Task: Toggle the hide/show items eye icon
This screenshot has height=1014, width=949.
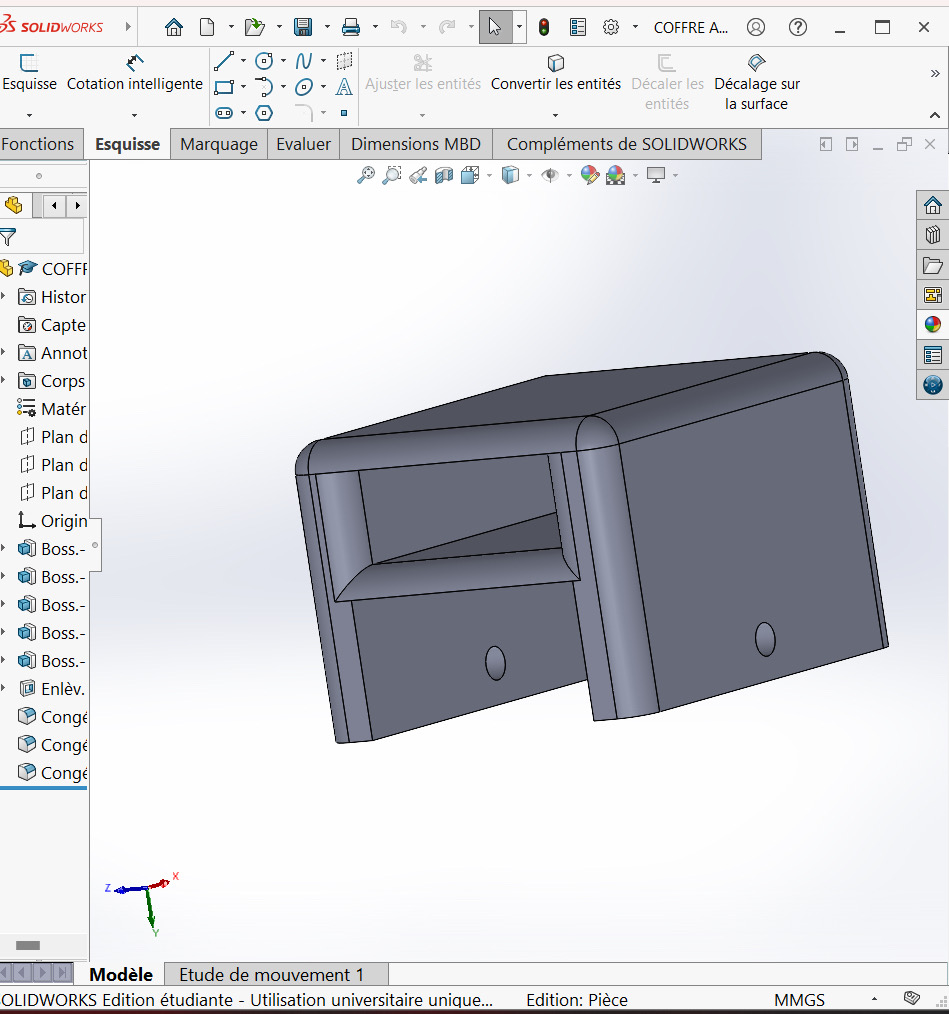Action: point(549,176)
